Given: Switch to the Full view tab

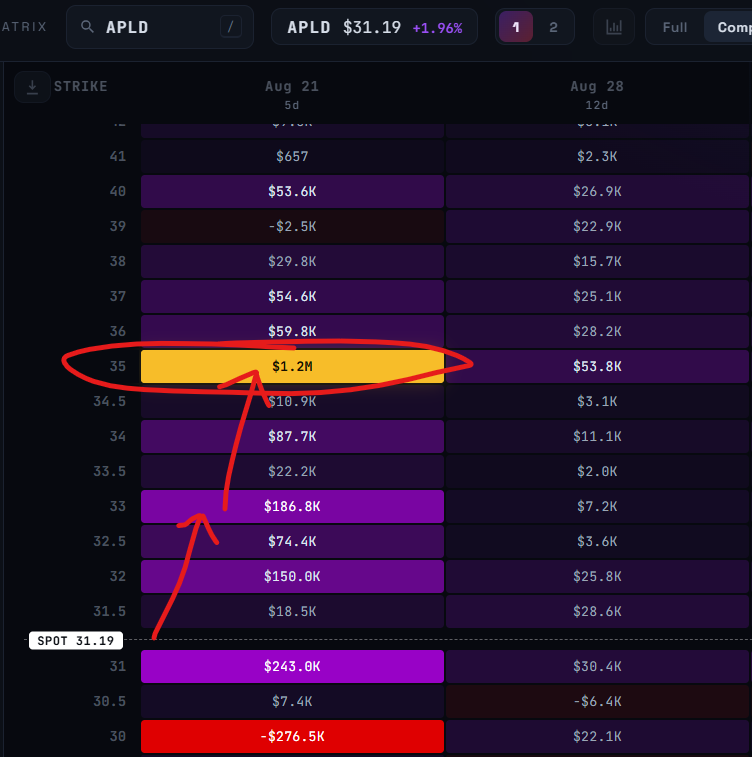Looking at the screenshot, I should (674, 27).
